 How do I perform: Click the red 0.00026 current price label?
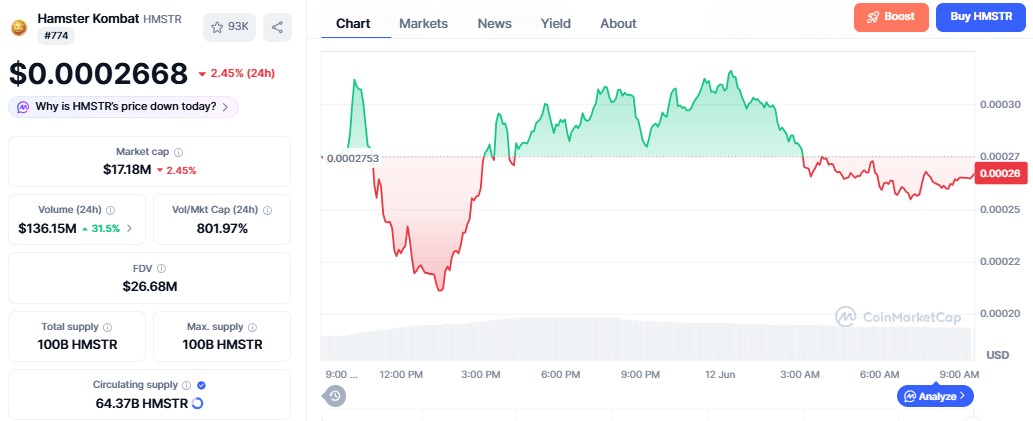coord(1001,173)
